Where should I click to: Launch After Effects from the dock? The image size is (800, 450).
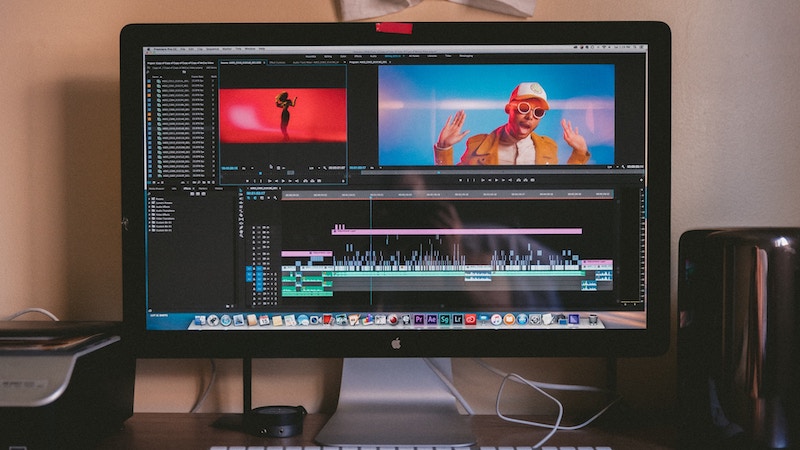[x=432, y=319]
